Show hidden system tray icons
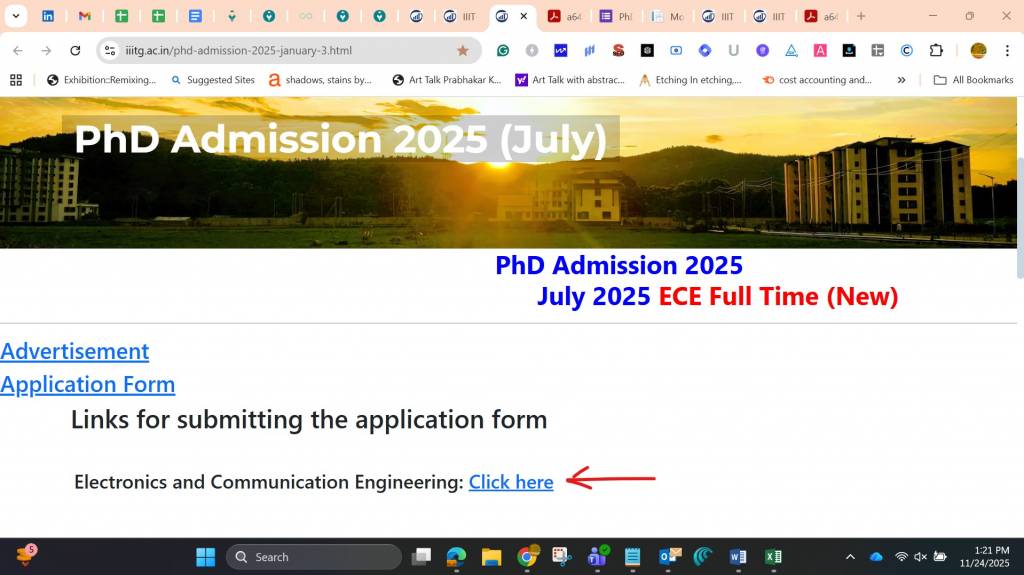Viewport: 1024px width, 575px height. [x=850, y=557]
